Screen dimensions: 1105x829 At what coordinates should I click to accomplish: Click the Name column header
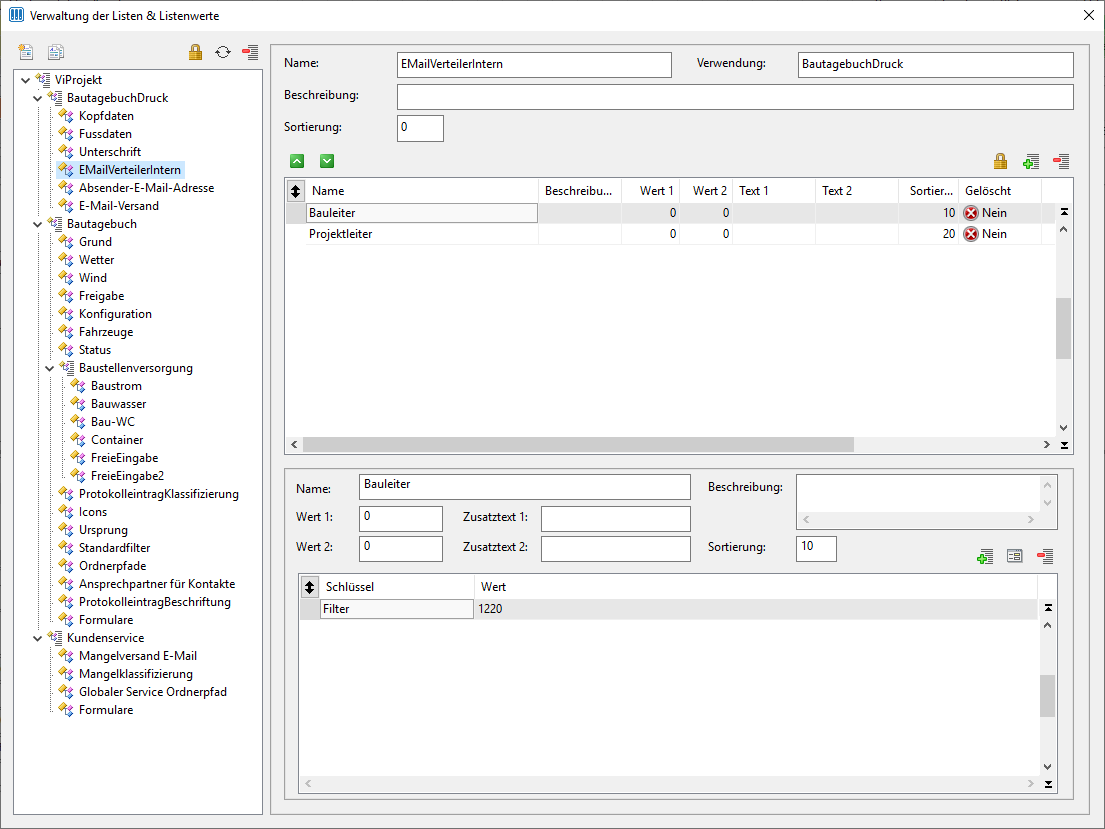(x=421, y=191)
